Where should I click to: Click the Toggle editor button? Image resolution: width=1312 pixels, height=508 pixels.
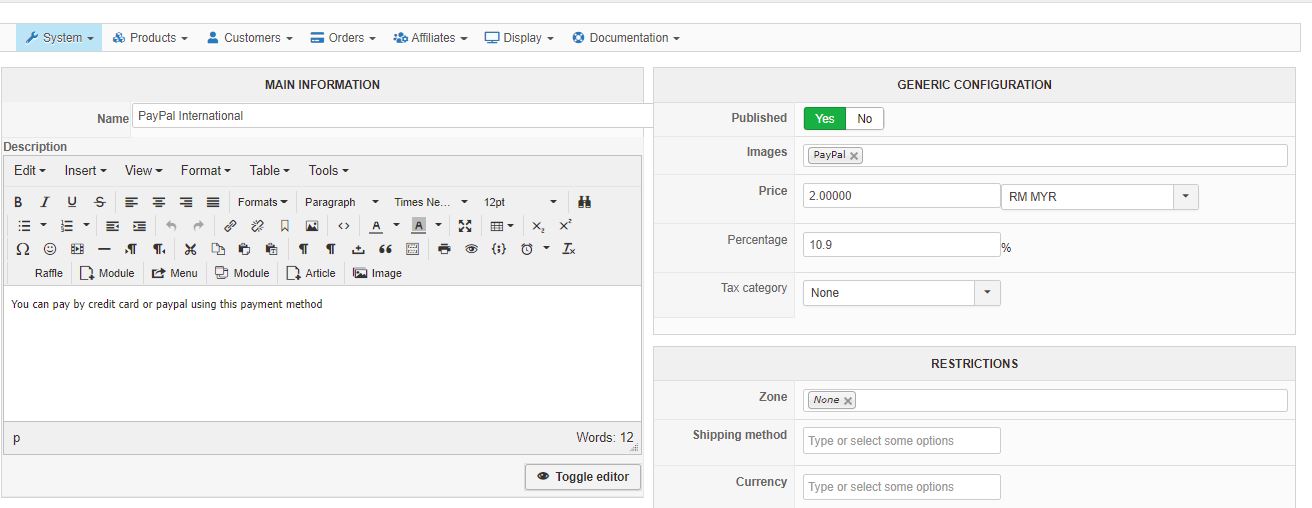[583, 477]
